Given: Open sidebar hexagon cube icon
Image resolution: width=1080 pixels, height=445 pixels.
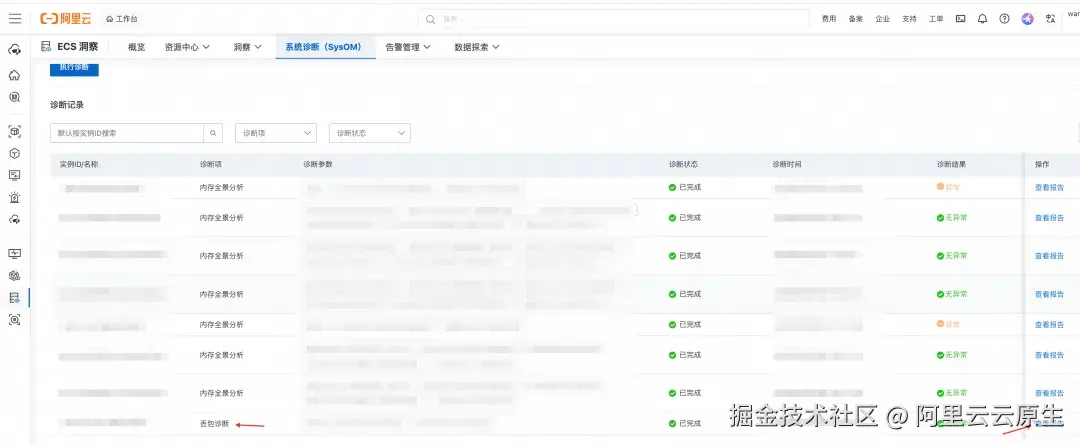Looking at the screenshot, I should (14, 153).
